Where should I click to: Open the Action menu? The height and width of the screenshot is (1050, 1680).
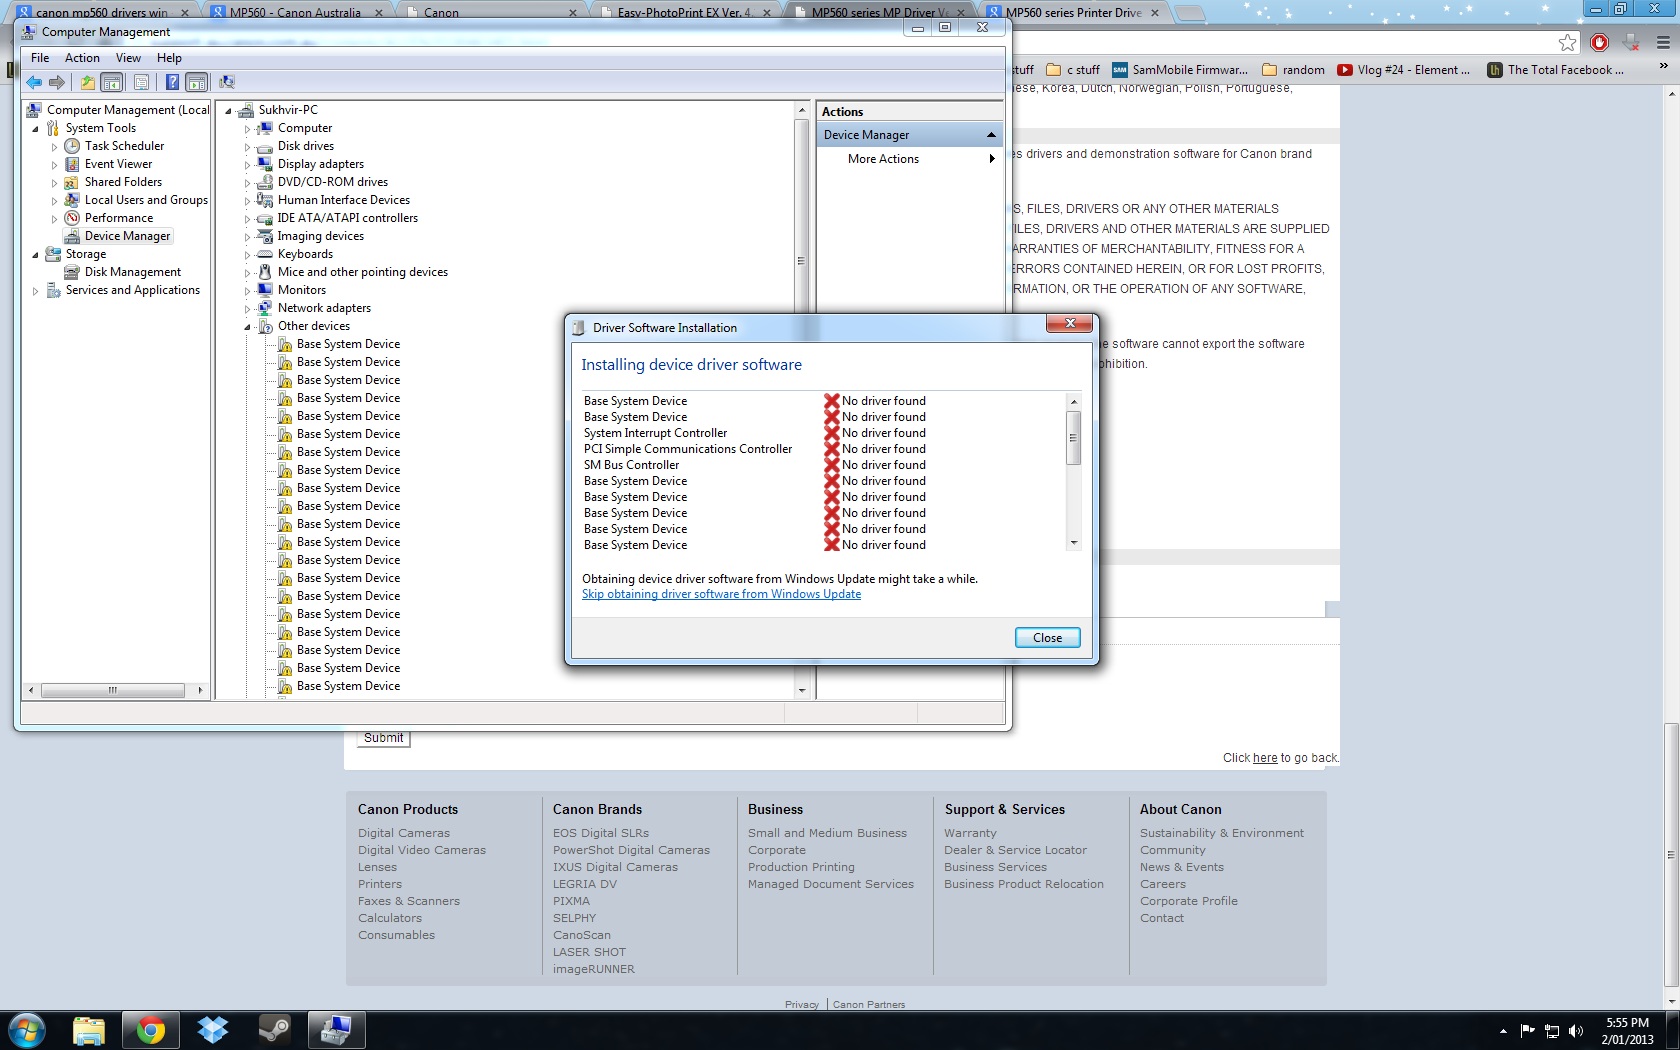(x=82, y=58)
